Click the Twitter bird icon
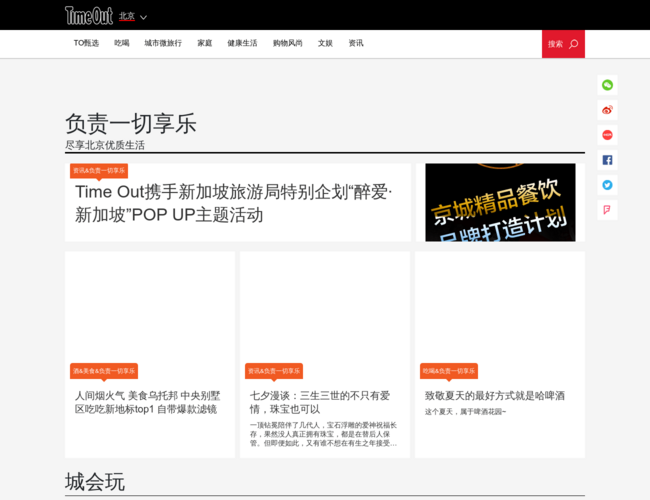Image resolution: width=650 pixels, height=500 pixels. [x=607, y=185]
